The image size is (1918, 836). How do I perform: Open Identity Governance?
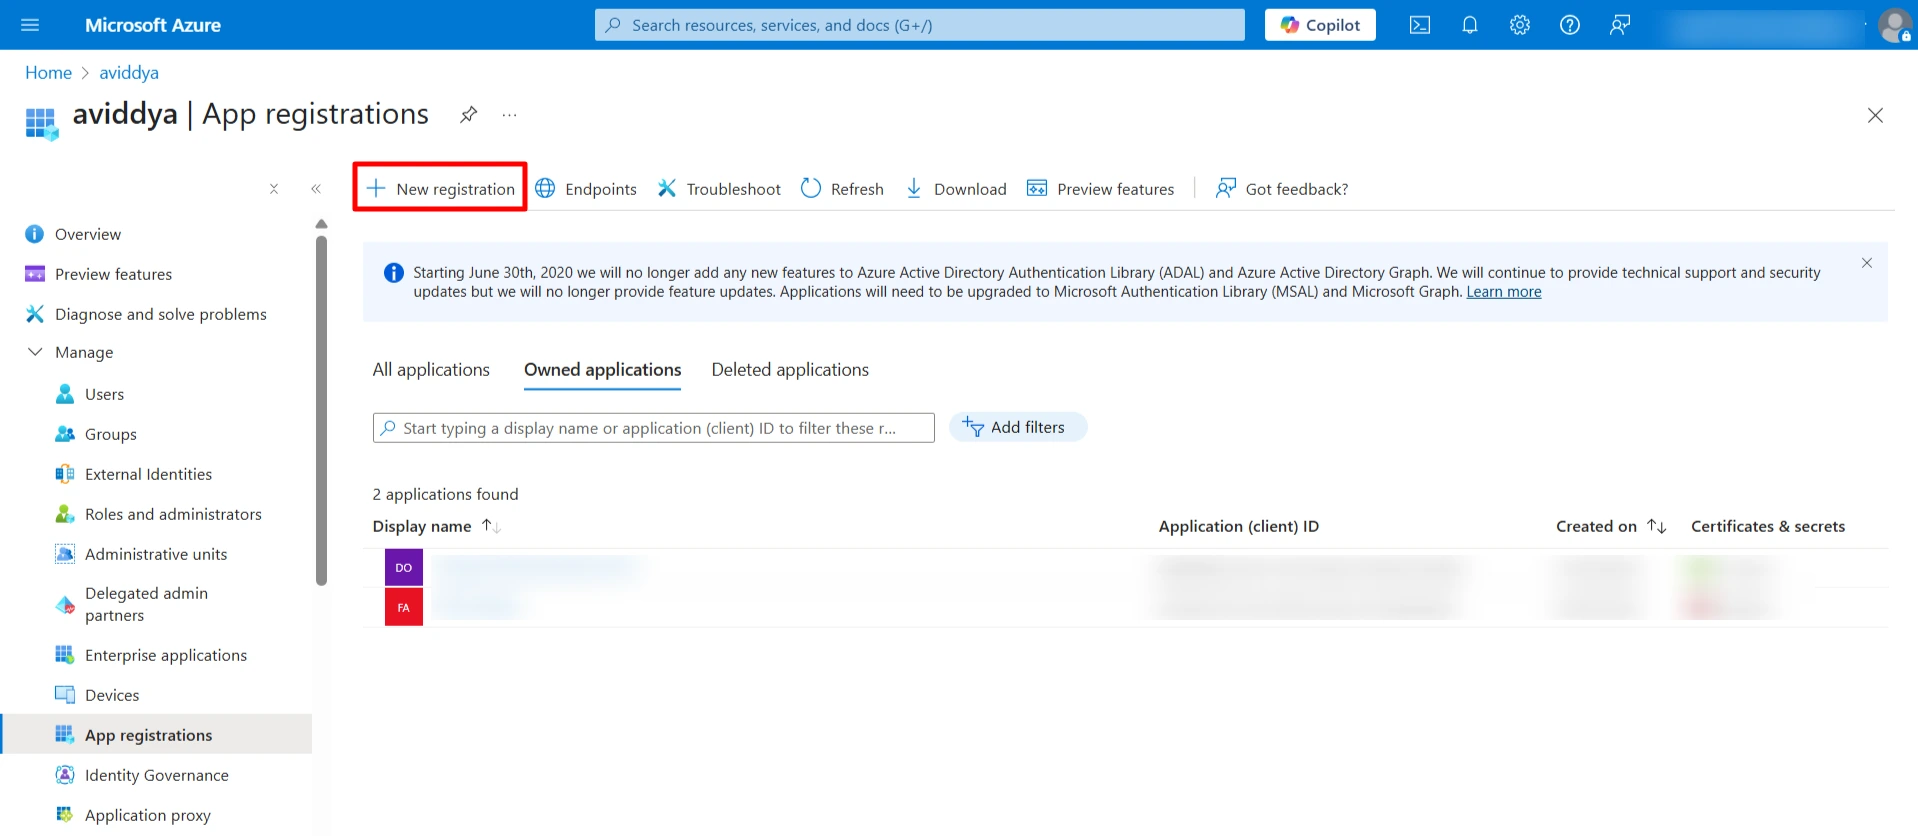click(x=157, y=775)
